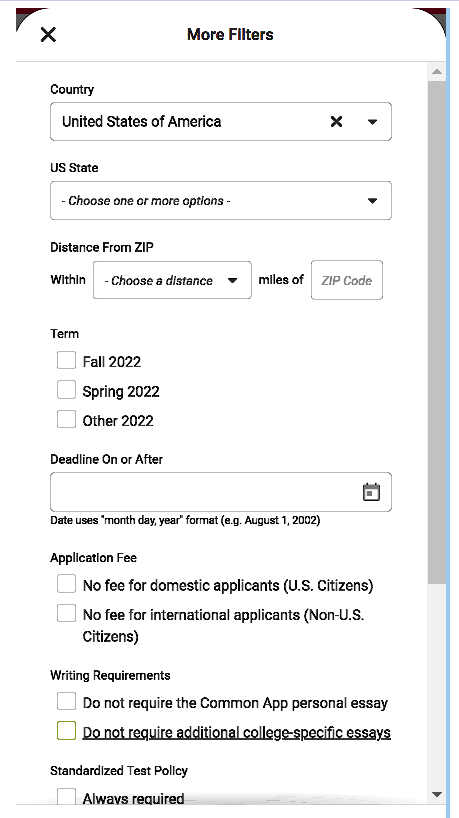Click the ZIP Code input field
This screenshot has height=818, width=459.
click(347, 280)
